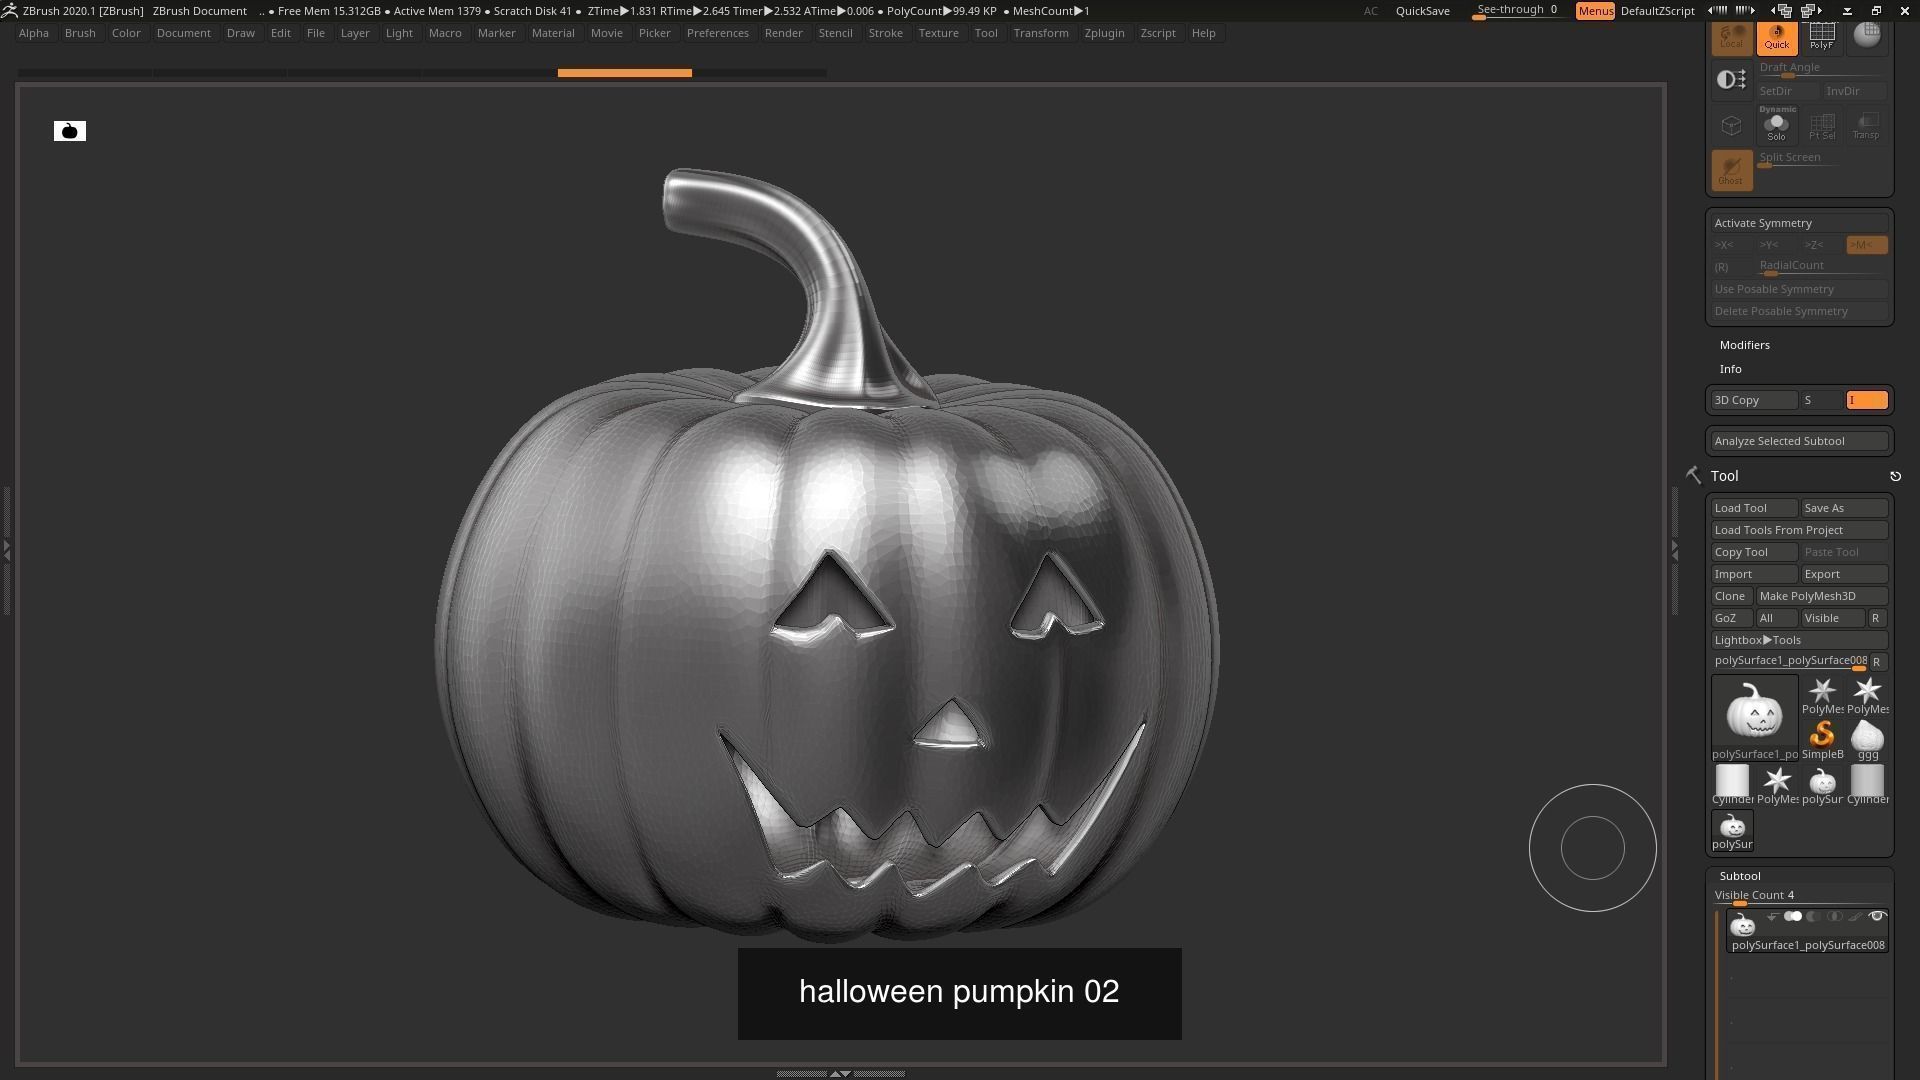Click the Export button
Image resolution: width=1920 pixels, height=1080 pixels.
click(x=1845, y=574)
